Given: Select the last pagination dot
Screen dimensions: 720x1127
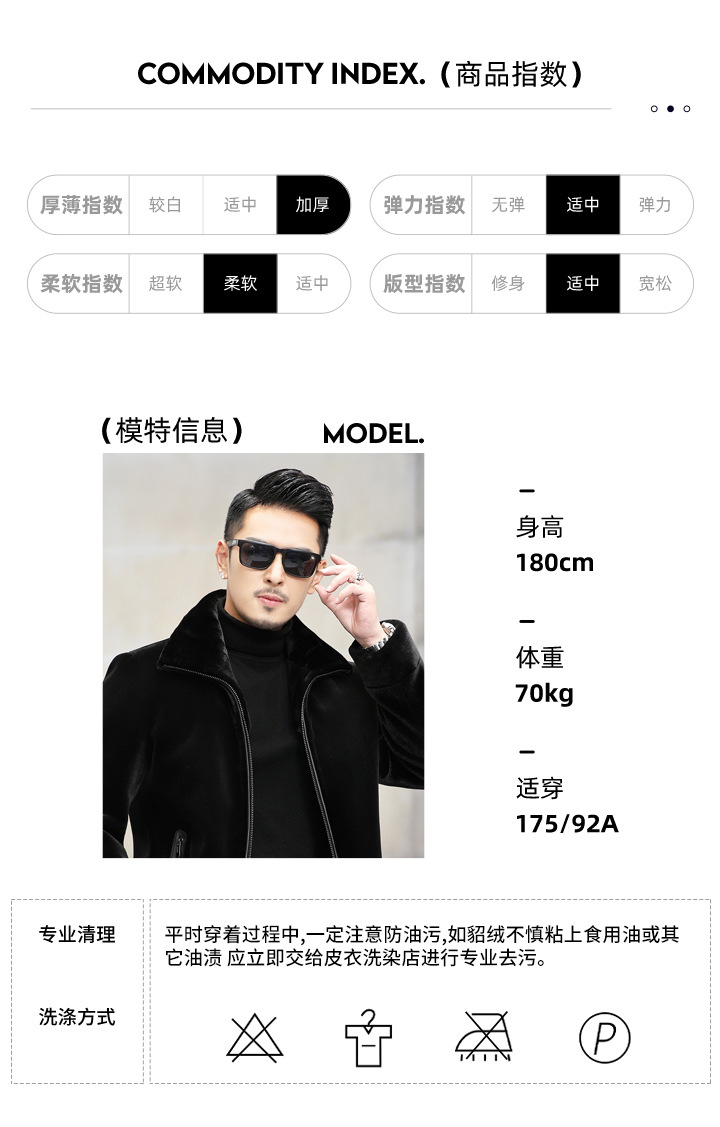Looking at the screenshot, I should (x=687, y=109).
